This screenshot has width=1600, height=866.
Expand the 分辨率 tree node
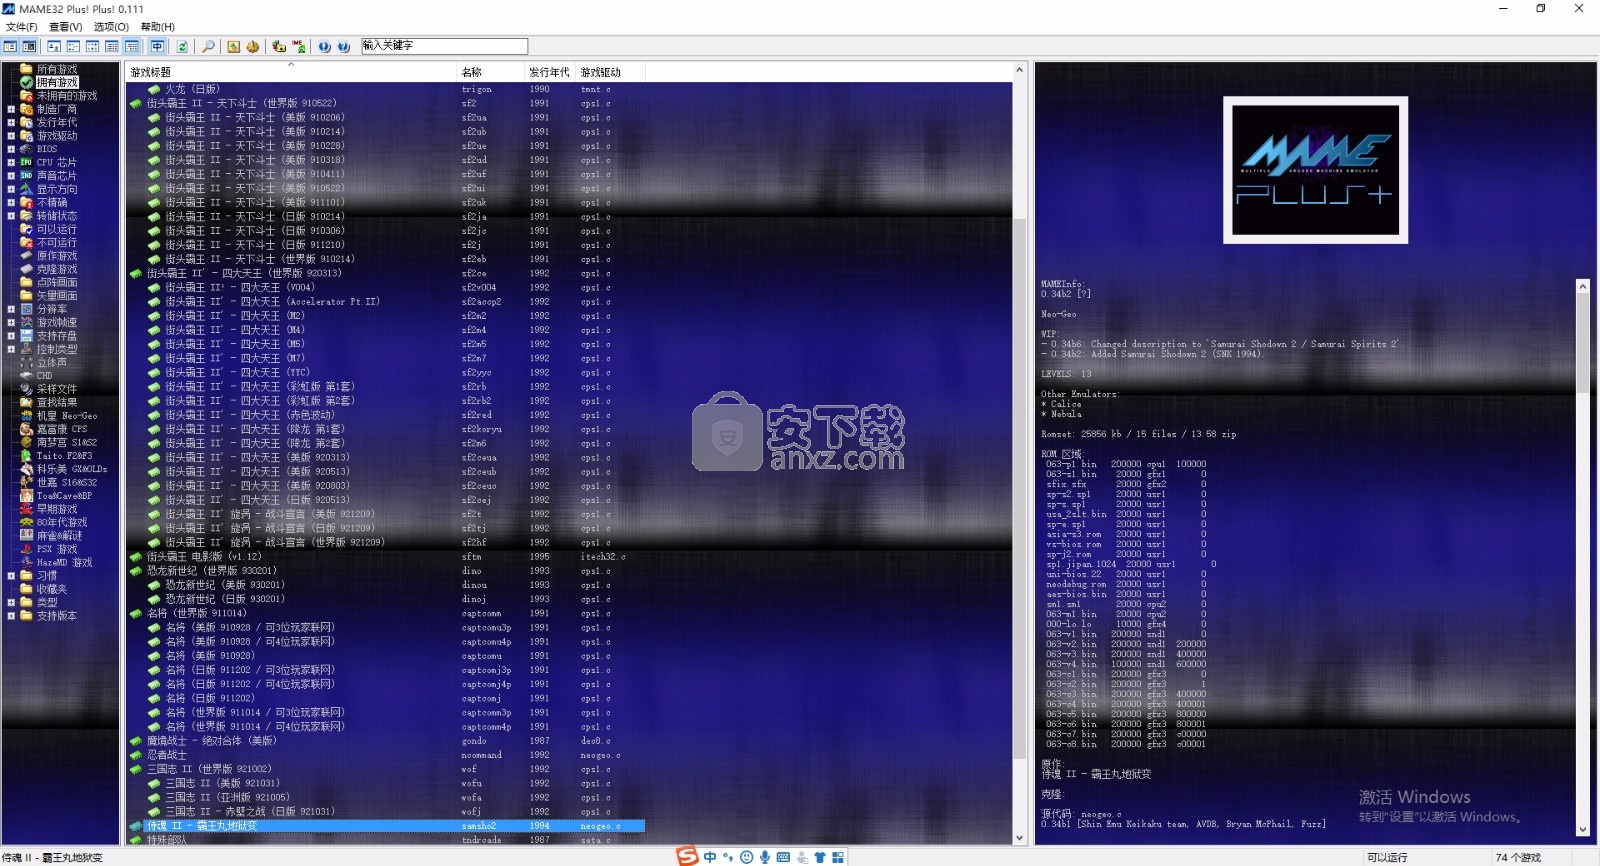pos(11,309)
